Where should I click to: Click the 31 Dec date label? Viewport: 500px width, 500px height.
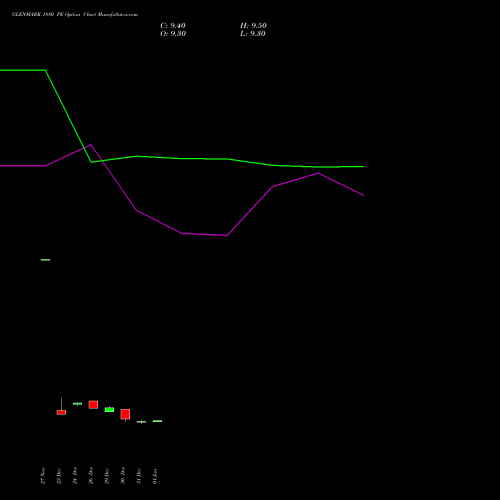[139, 476]
